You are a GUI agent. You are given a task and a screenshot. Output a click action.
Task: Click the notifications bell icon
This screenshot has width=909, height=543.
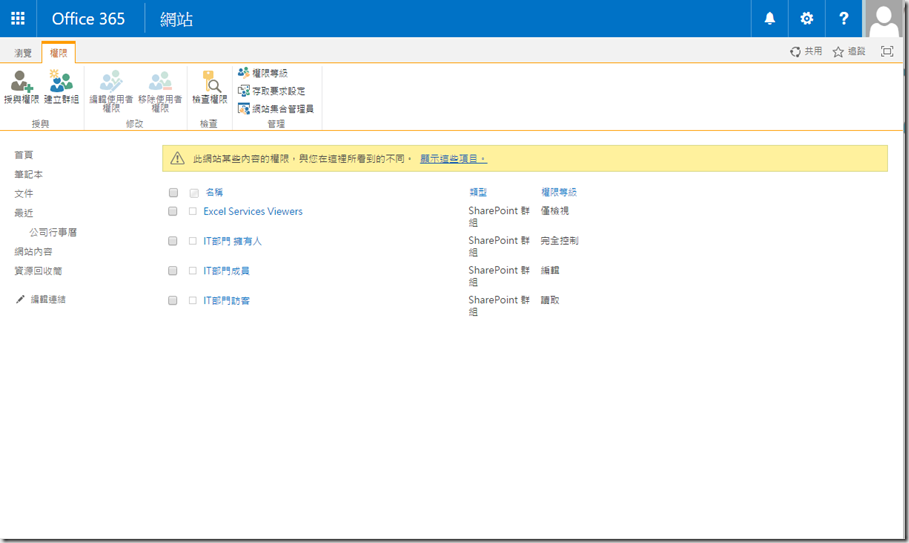769,18
